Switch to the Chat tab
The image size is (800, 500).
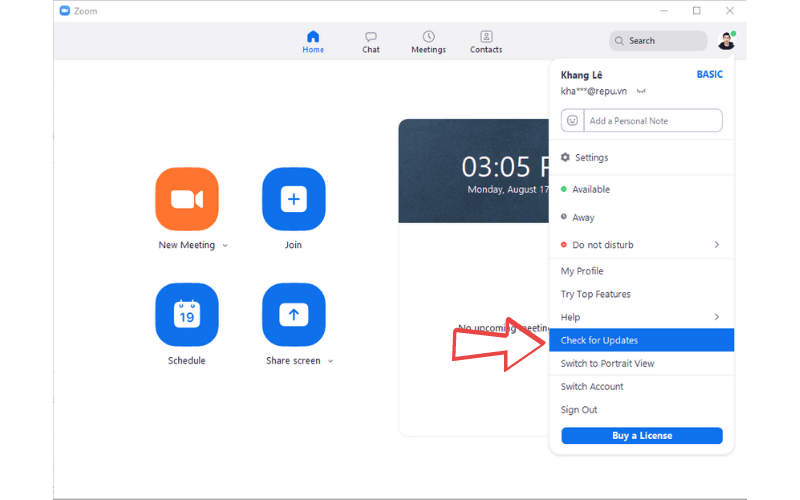pyautogui.click(x=371, y=42)
